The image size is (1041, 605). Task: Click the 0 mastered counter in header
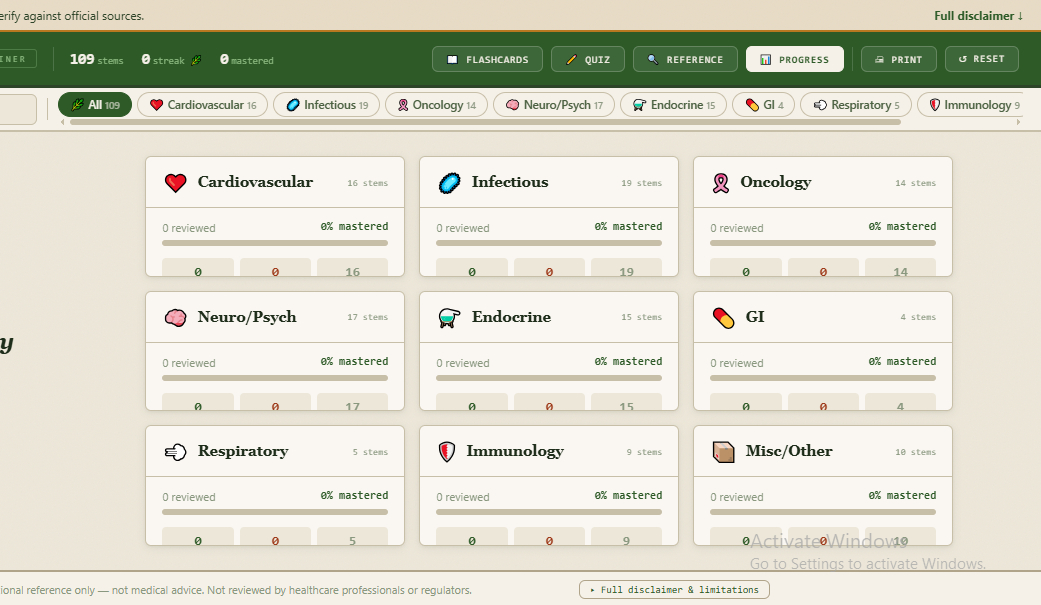(246, 60)
